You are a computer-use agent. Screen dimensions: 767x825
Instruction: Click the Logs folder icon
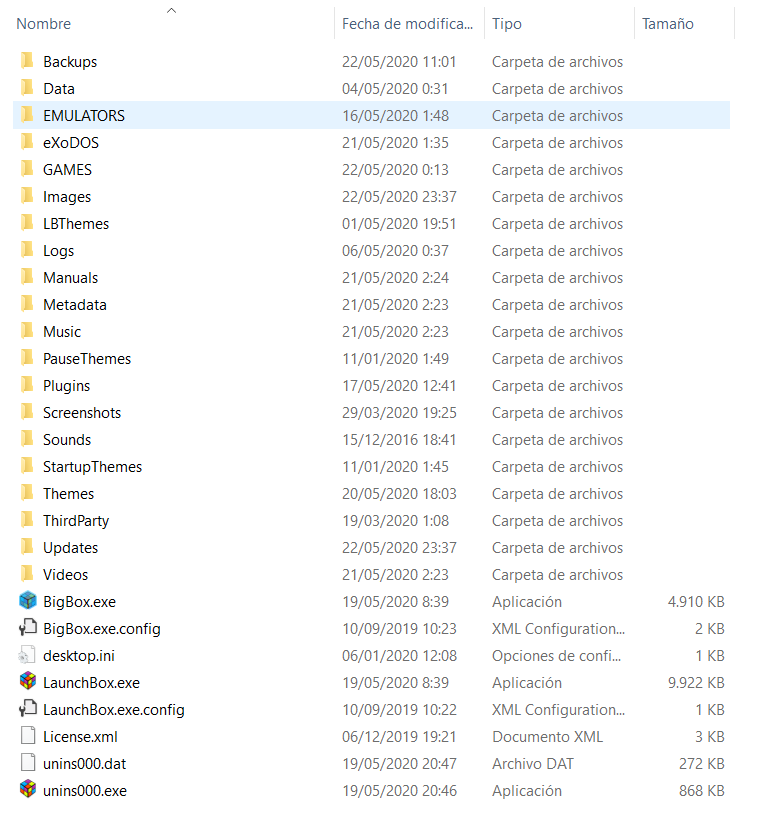pos(27,249)
